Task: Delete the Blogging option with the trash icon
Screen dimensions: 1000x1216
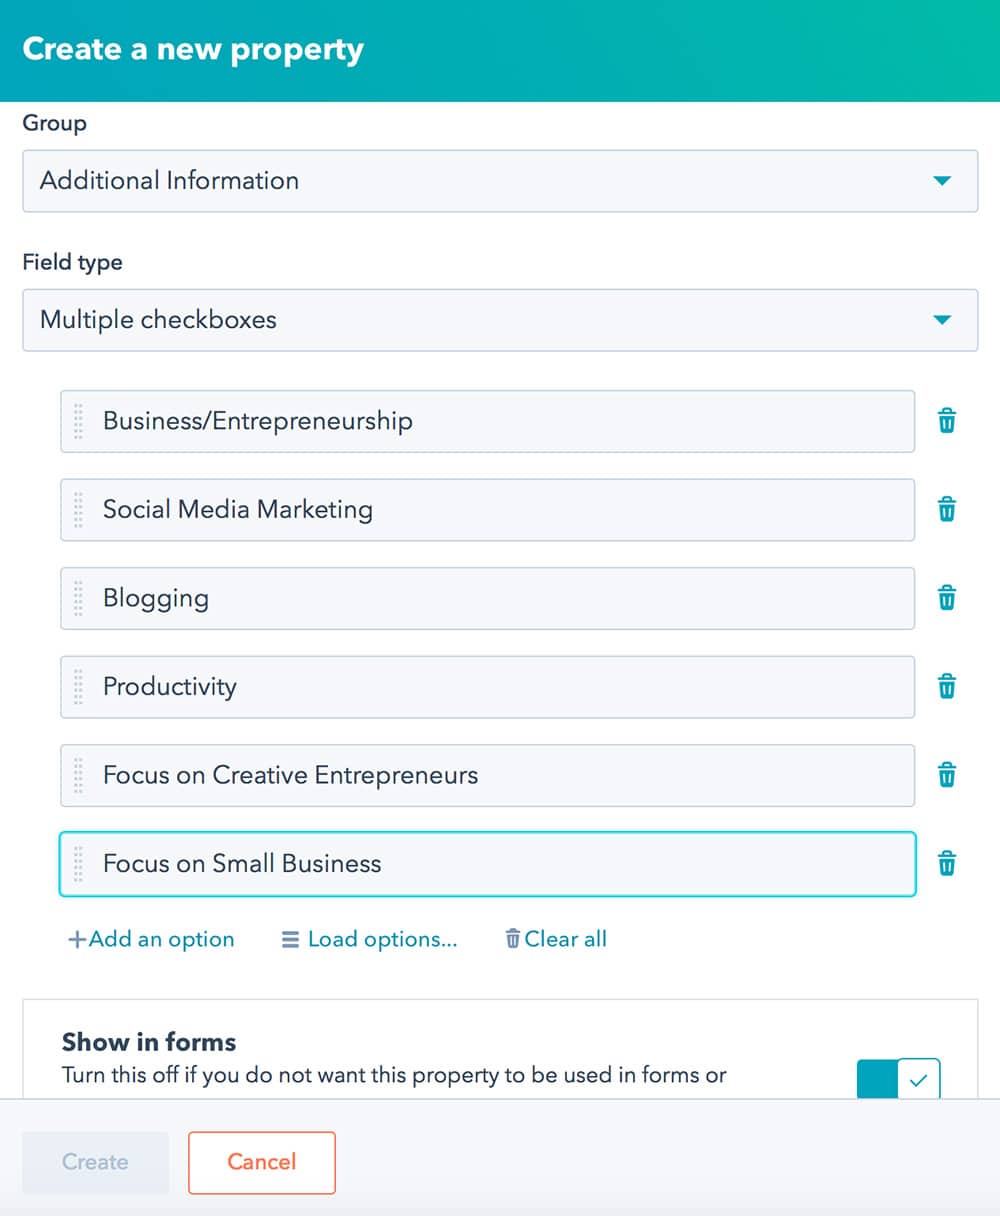Action: point(946,598)
